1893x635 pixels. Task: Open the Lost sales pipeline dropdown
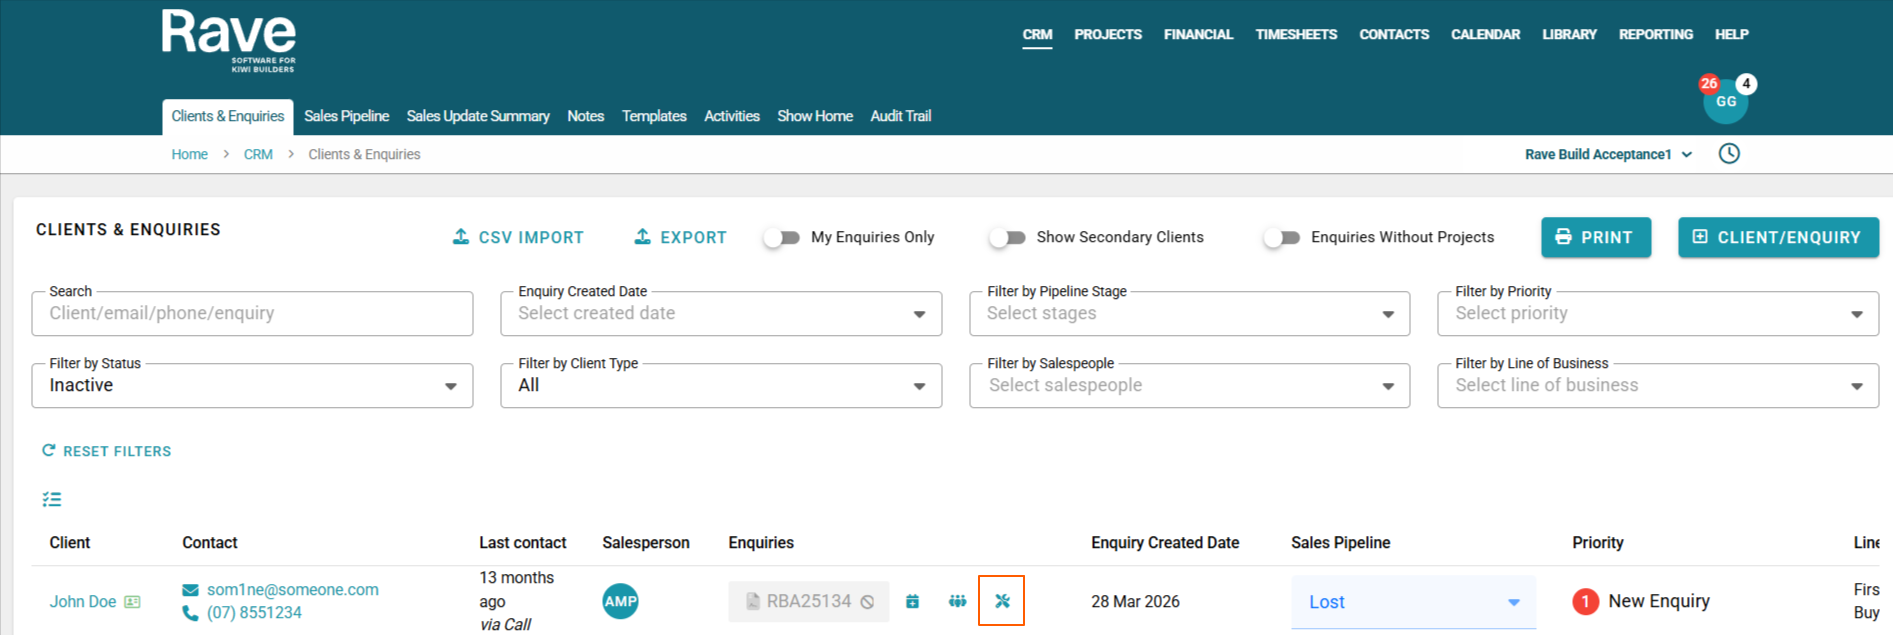[1413, 602]
